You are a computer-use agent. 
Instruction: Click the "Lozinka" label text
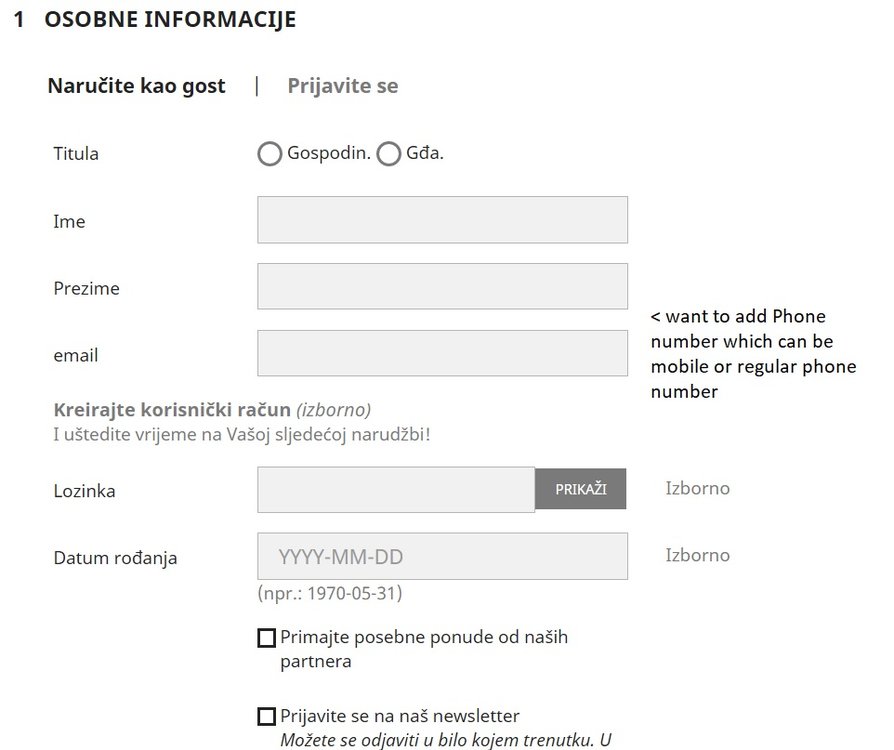coord(84,491)
